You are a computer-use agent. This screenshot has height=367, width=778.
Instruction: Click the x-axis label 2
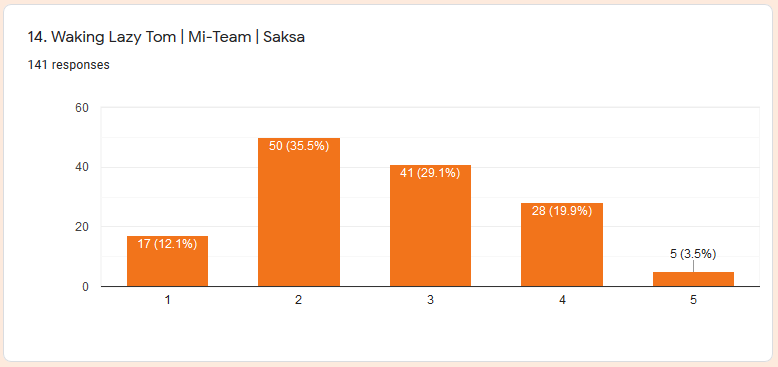pyautogui.click(x=299, y=300)
